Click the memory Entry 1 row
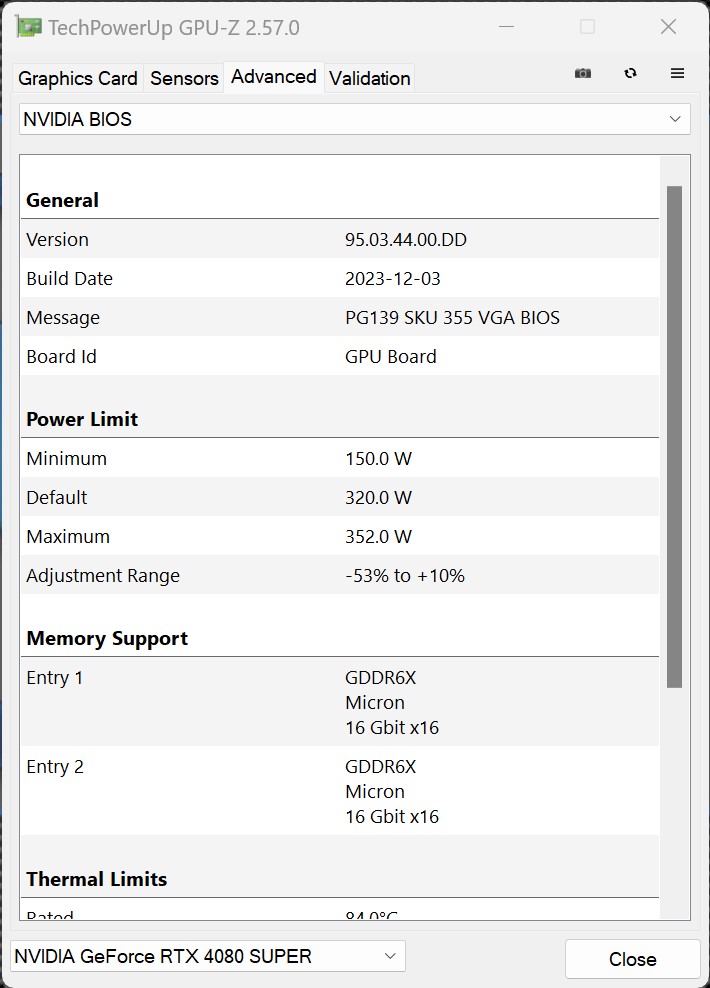This screenshot has height=988, width=710. 339,702
